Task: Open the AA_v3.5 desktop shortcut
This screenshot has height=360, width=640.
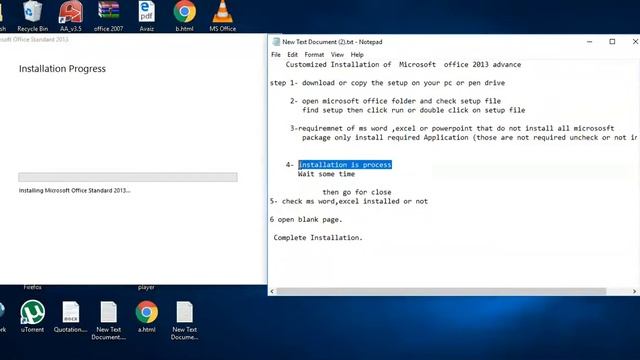Action: (71, 16)
